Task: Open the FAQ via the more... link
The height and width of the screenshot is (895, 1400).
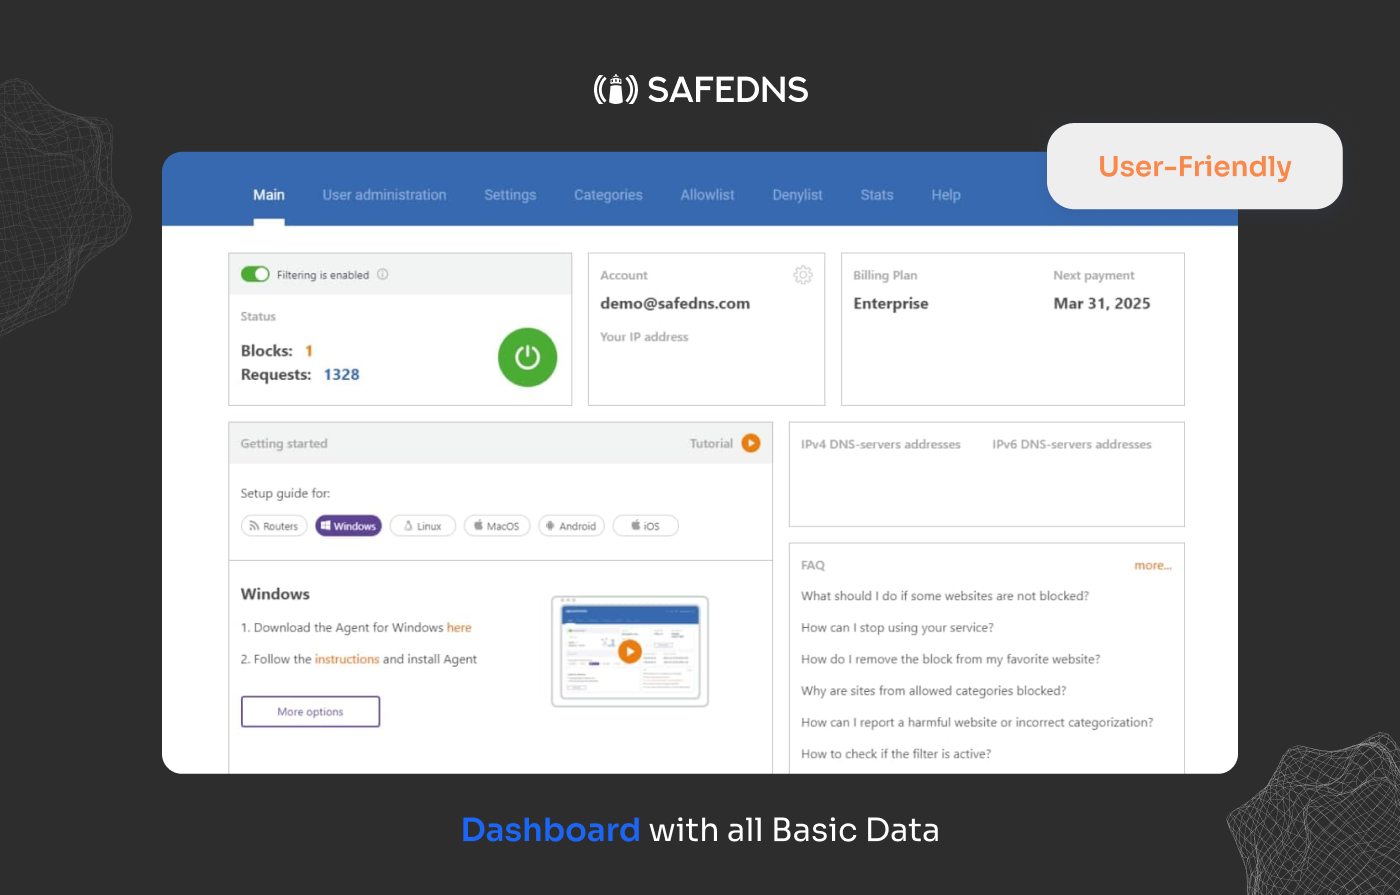Action: 1153,565
